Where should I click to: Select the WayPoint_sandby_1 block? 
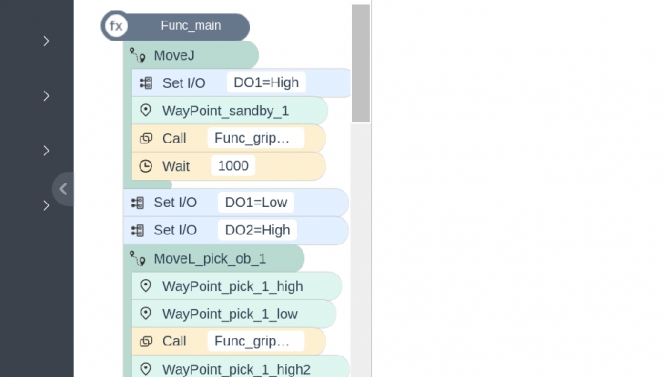pos(229,111)
